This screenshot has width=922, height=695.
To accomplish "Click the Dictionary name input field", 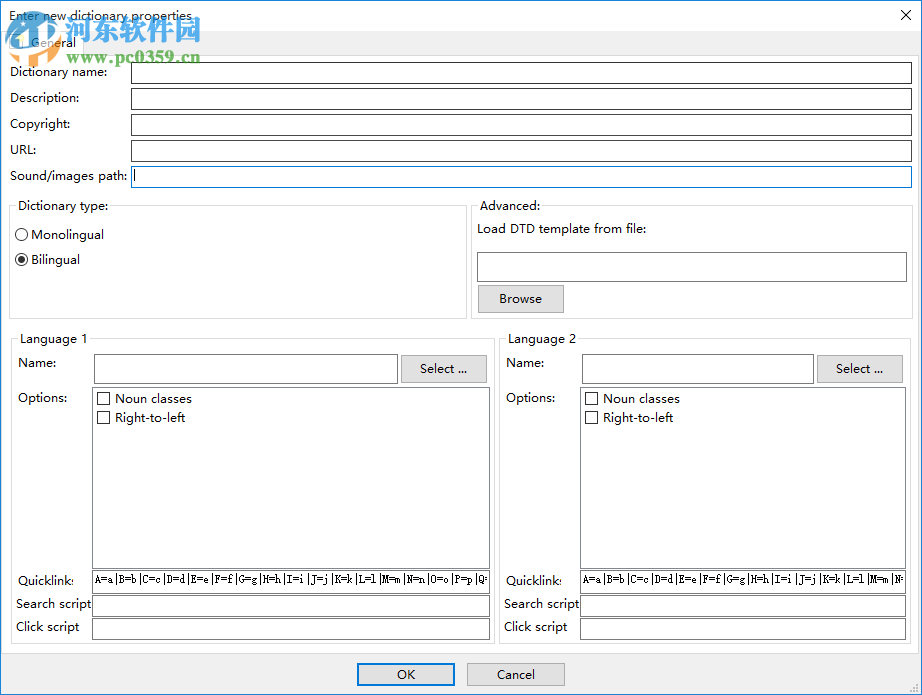I will [521, 73].
